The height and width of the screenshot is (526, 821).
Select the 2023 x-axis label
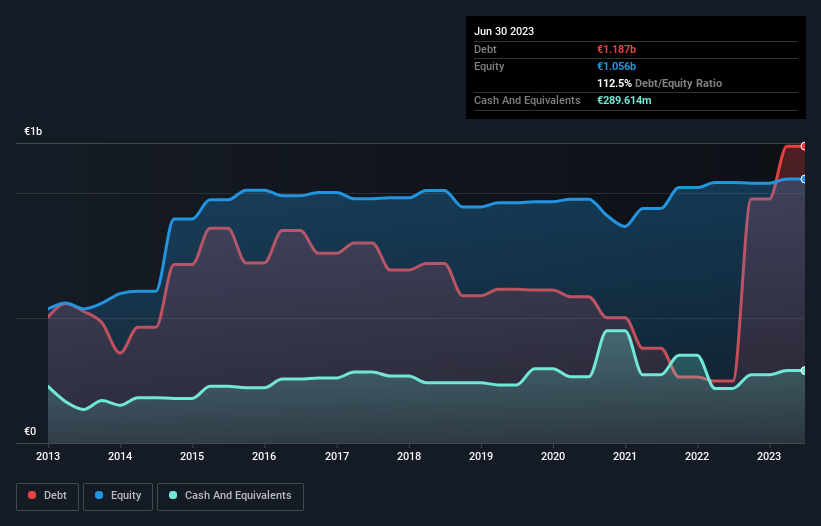[x=769, y=456]
